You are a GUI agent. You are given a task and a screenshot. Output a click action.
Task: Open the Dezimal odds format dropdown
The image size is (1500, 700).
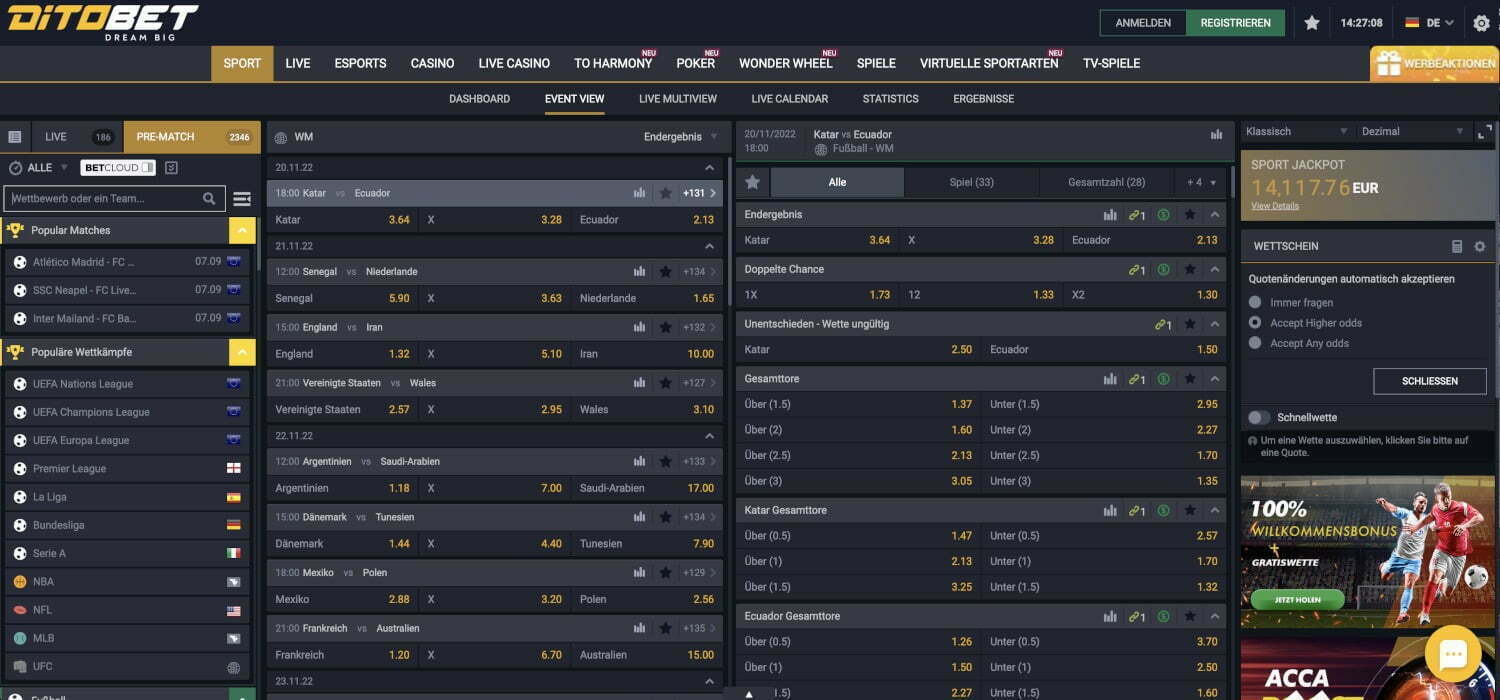click(1411, 132)
